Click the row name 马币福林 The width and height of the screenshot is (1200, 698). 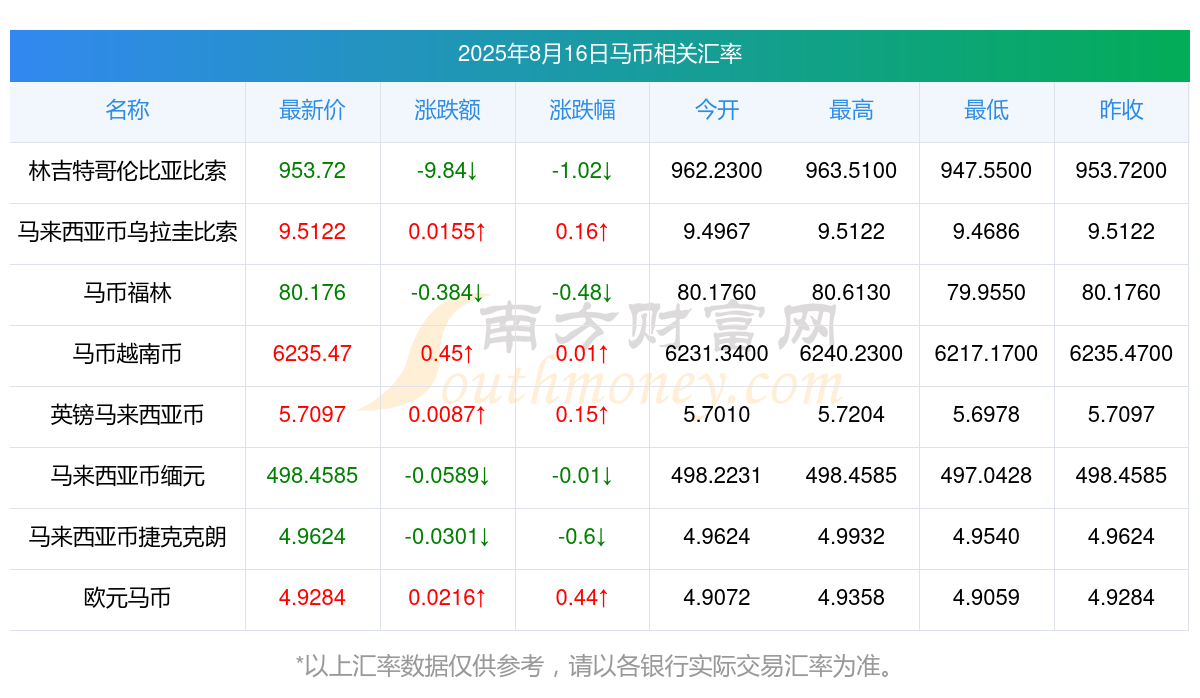[x=128, y=293]
